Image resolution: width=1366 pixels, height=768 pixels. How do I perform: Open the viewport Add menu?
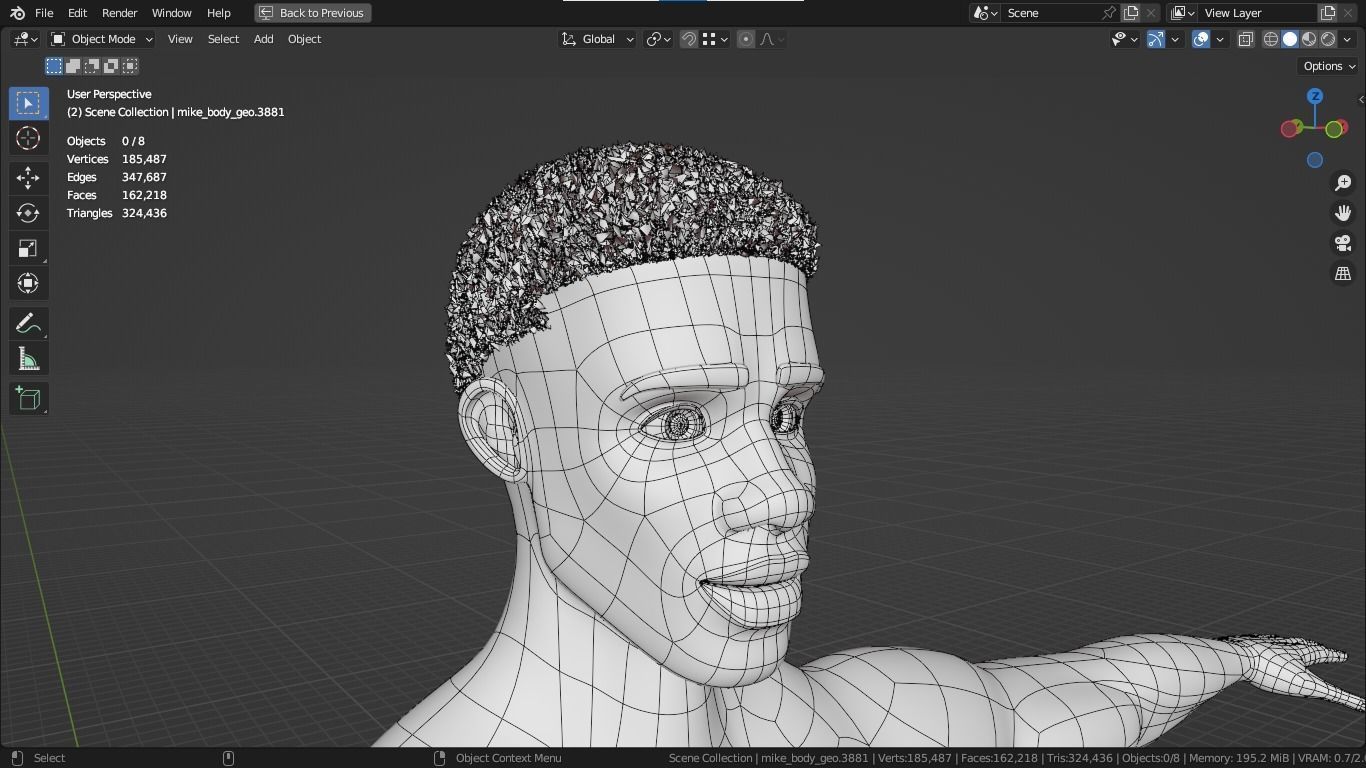point(263,39)
